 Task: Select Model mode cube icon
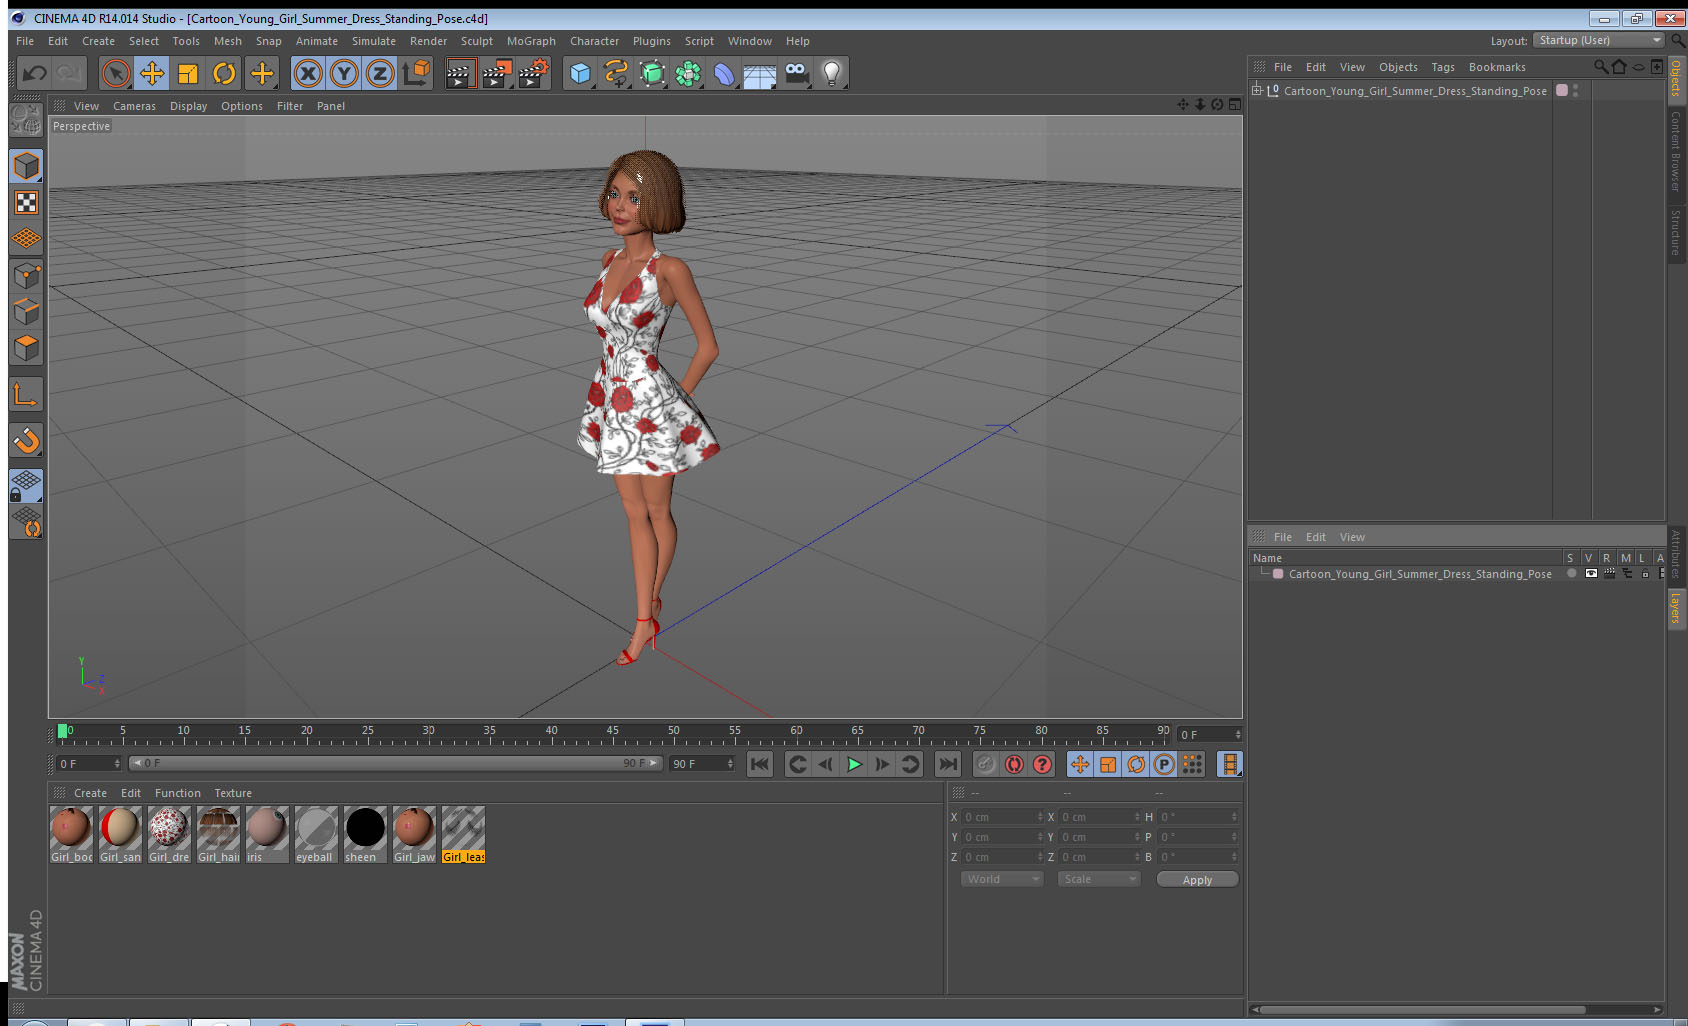26,166
